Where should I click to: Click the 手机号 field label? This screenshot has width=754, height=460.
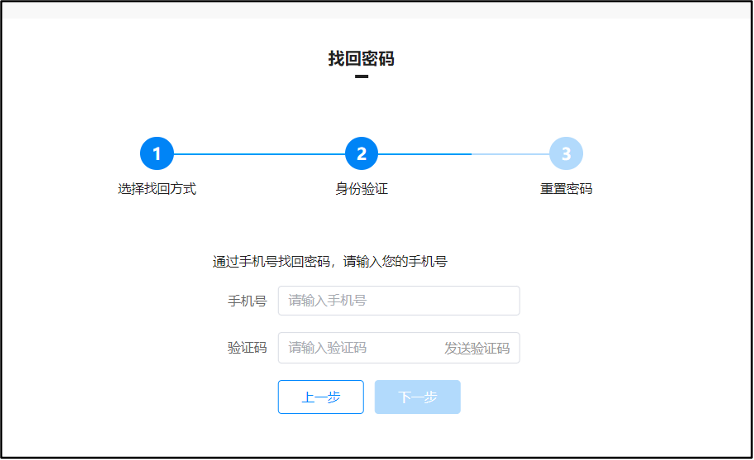(247, 300)
